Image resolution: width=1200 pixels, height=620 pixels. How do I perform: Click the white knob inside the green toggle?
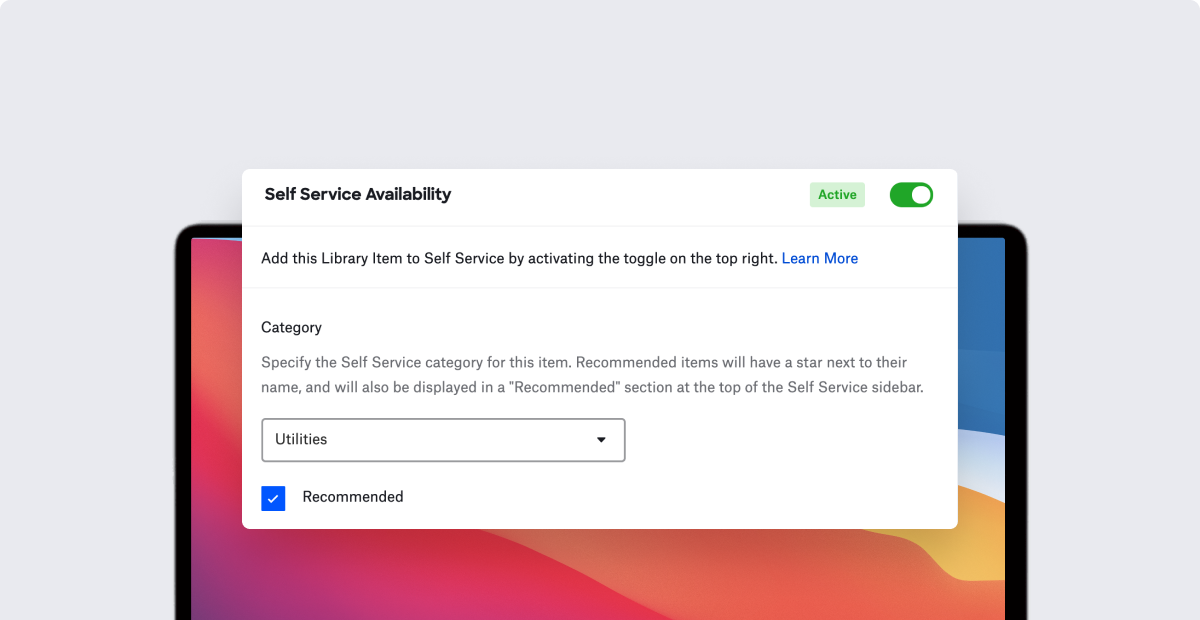pos(920,194)
